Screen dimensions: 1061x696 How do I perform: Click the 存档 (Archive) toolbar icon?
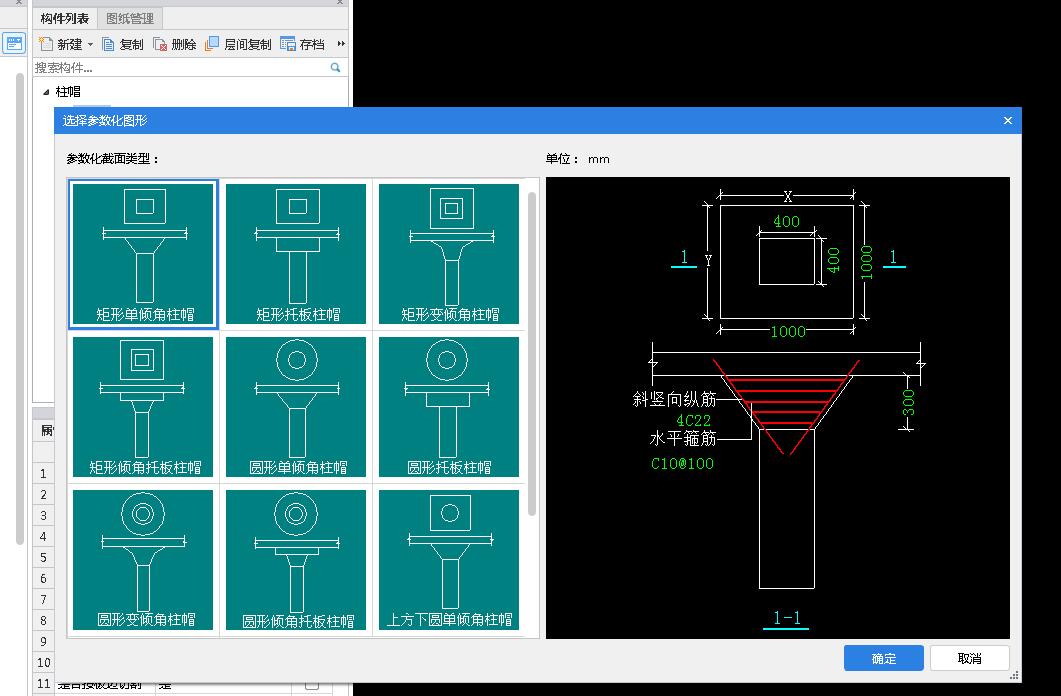288,44
